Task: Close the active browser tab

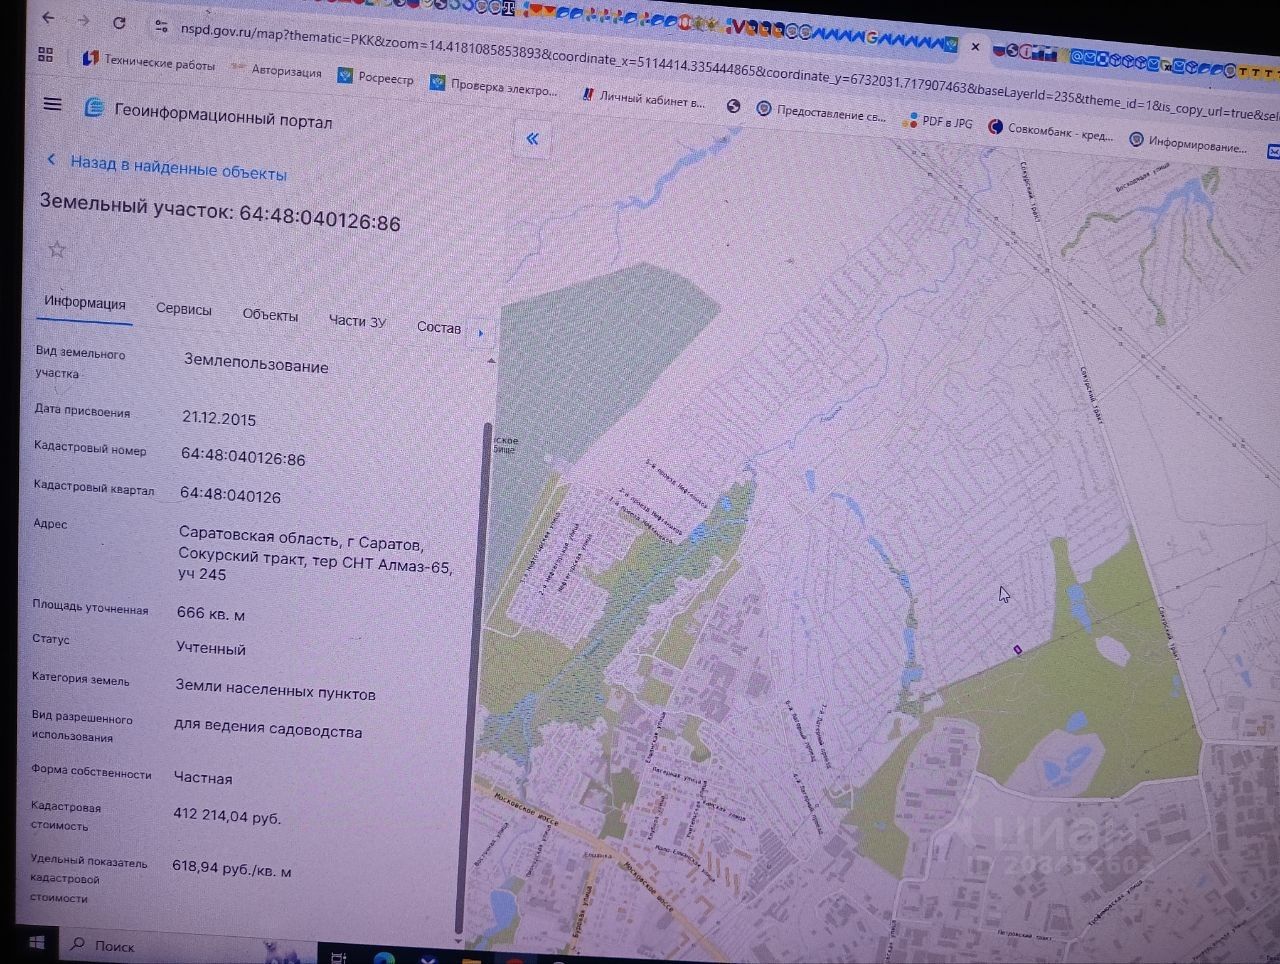Action: pyautogui.click(x=975, y=46)
